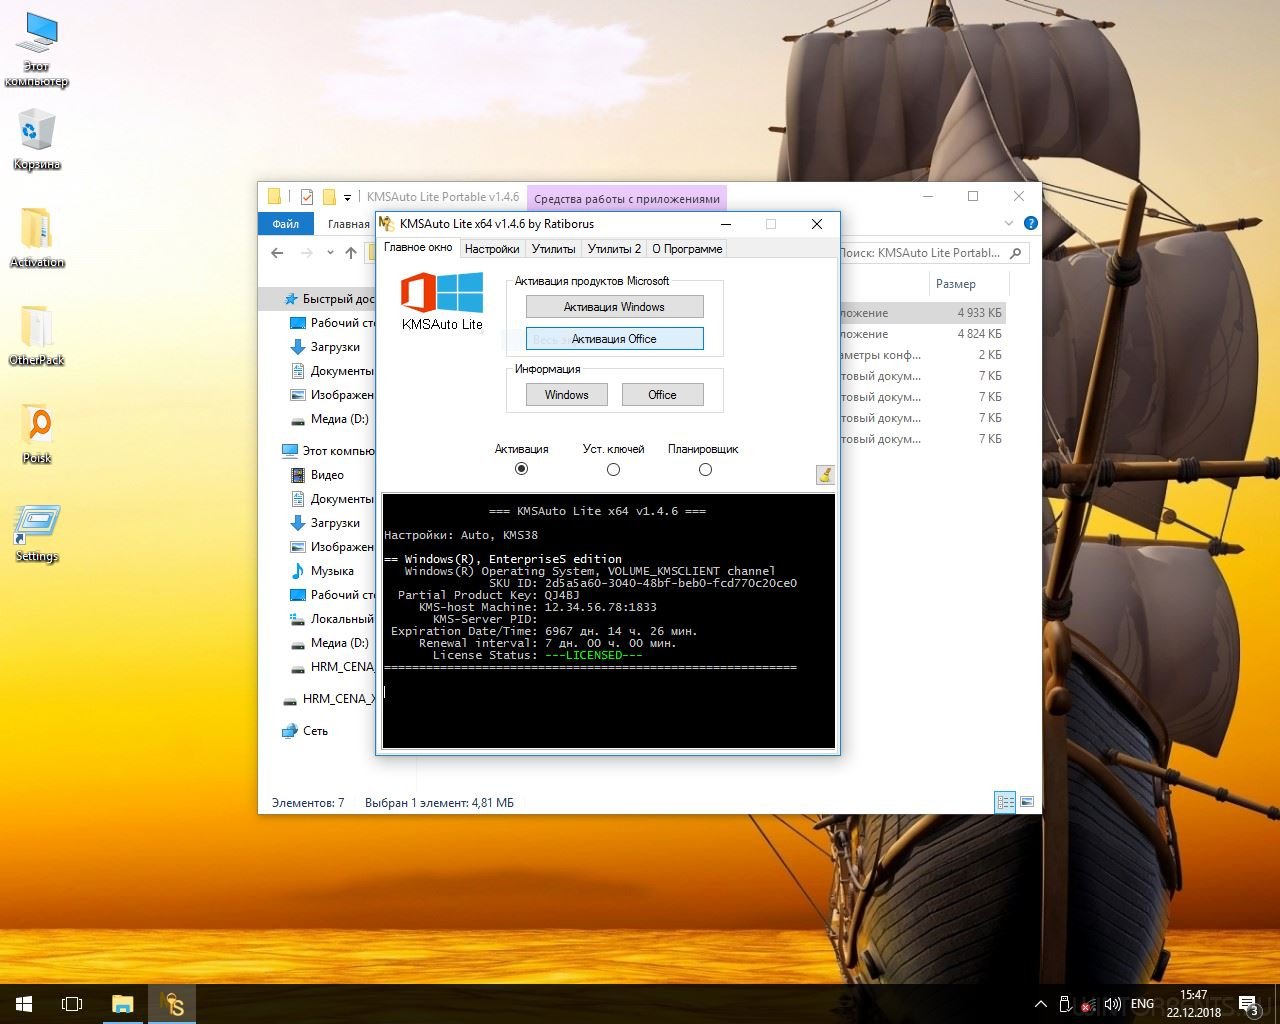
Task: Switch to KMSAuto taskbar icon
Action: 173,1004
